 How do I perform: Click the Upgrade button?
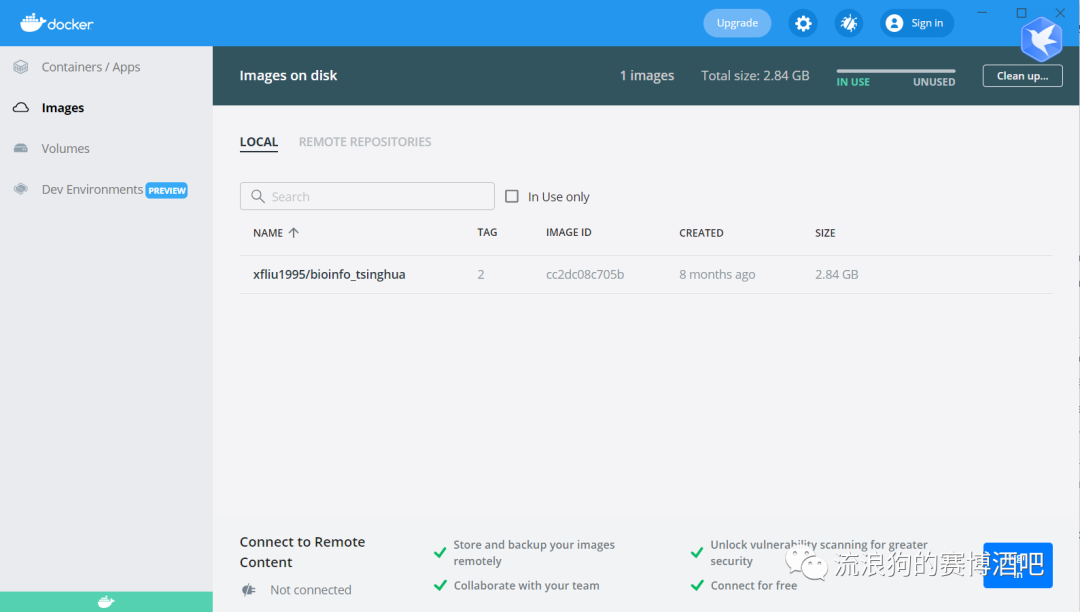737,23
